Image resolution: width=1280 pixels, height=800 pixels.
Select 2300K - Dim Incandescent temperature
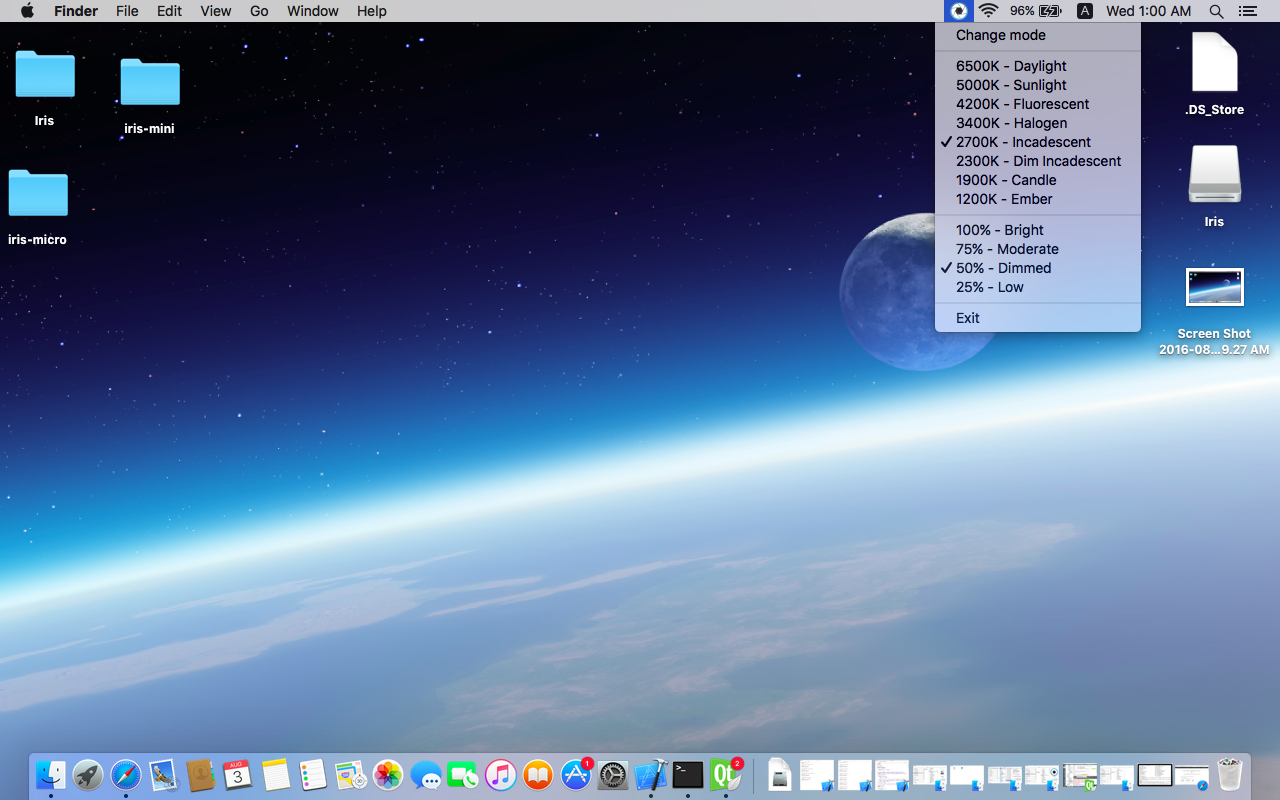point(1038,161)
